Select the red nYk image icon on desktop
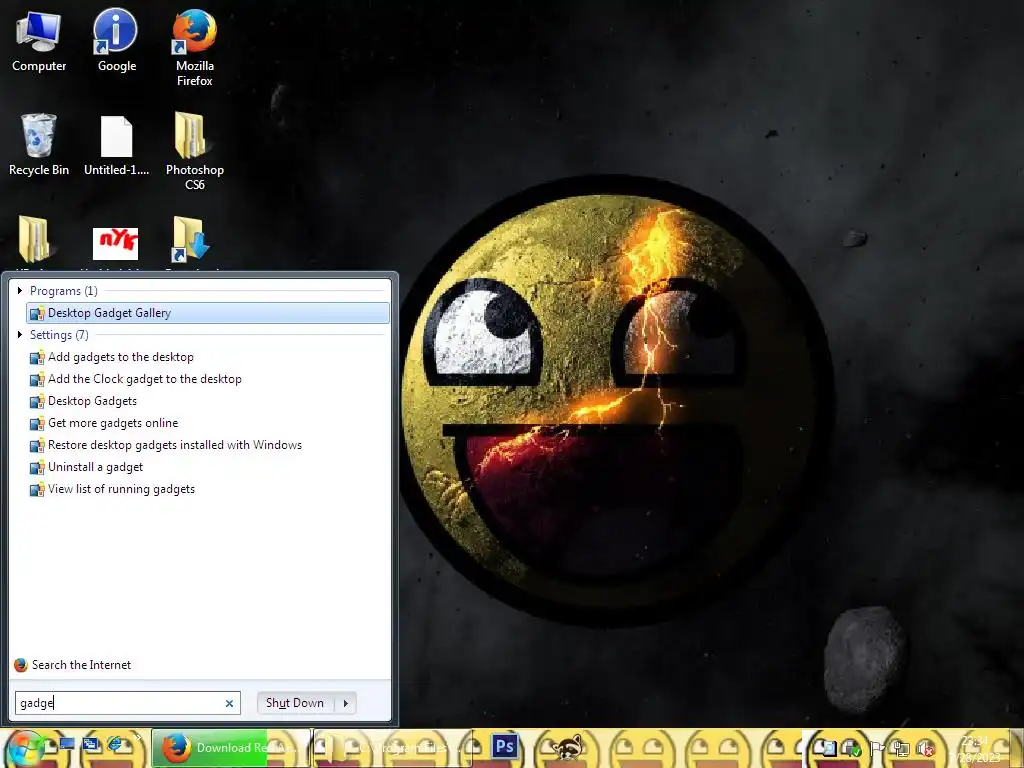Screen dimensions: 1024x768 click(115, 244)
